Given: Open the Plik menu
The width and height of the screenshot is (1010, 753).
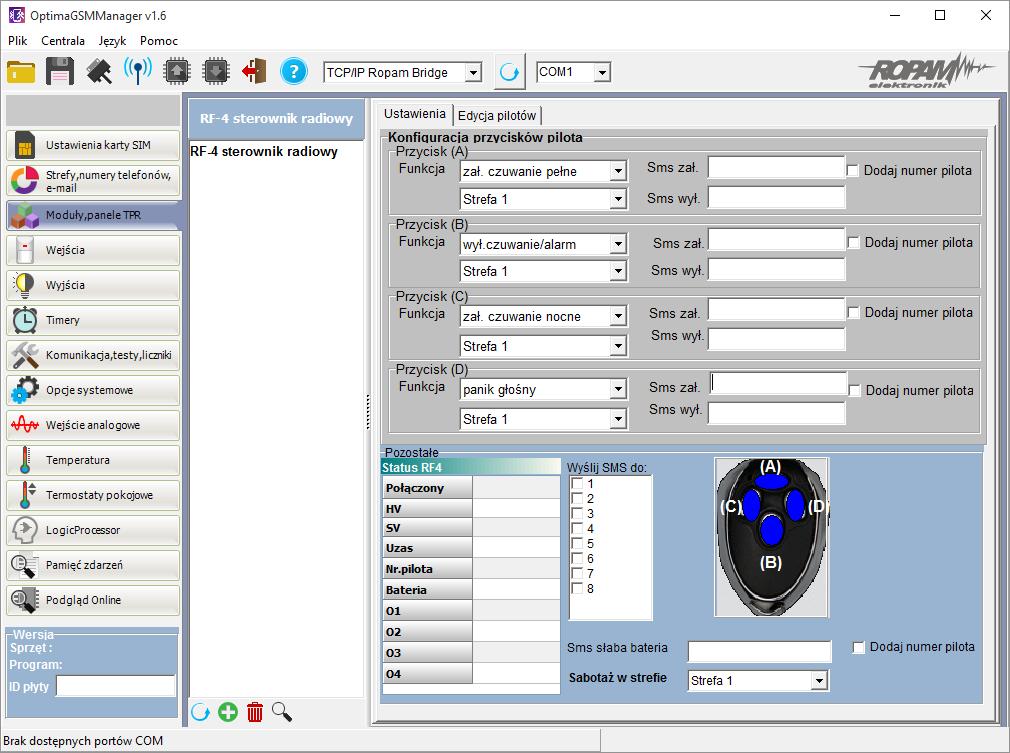Looking at the screenshot, I should (x=17, y=41).
